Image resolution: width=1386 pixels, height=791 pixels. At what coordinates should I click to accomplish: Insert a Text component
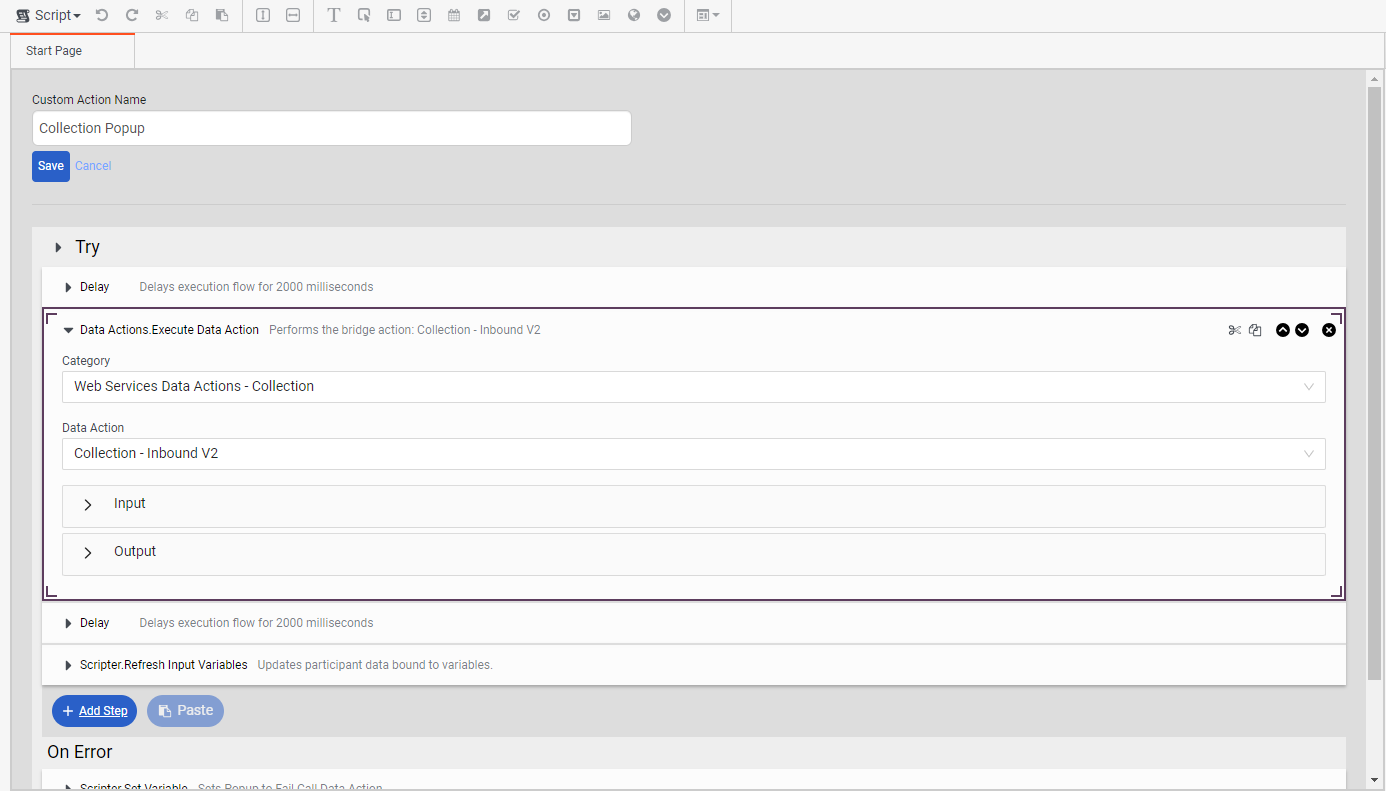[x=334, y=16]
